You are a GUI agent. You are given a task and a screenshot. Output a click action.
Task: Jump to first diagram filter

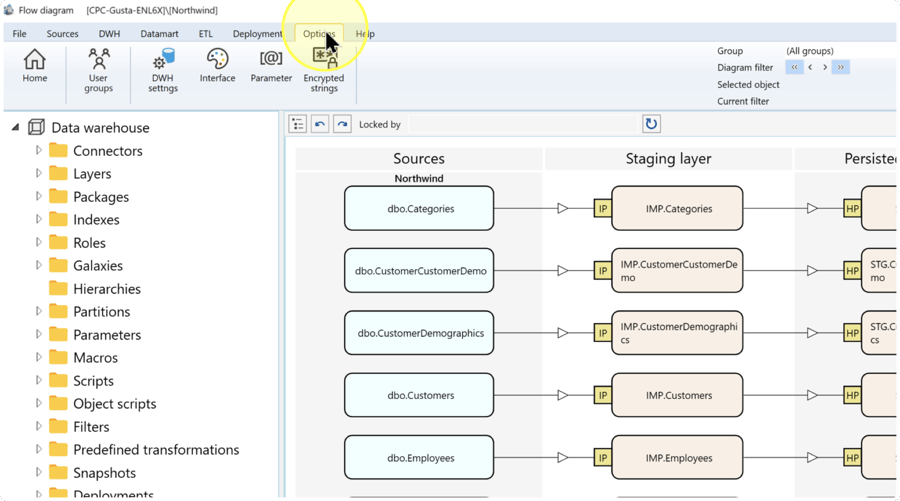click(x=794, y=67)
